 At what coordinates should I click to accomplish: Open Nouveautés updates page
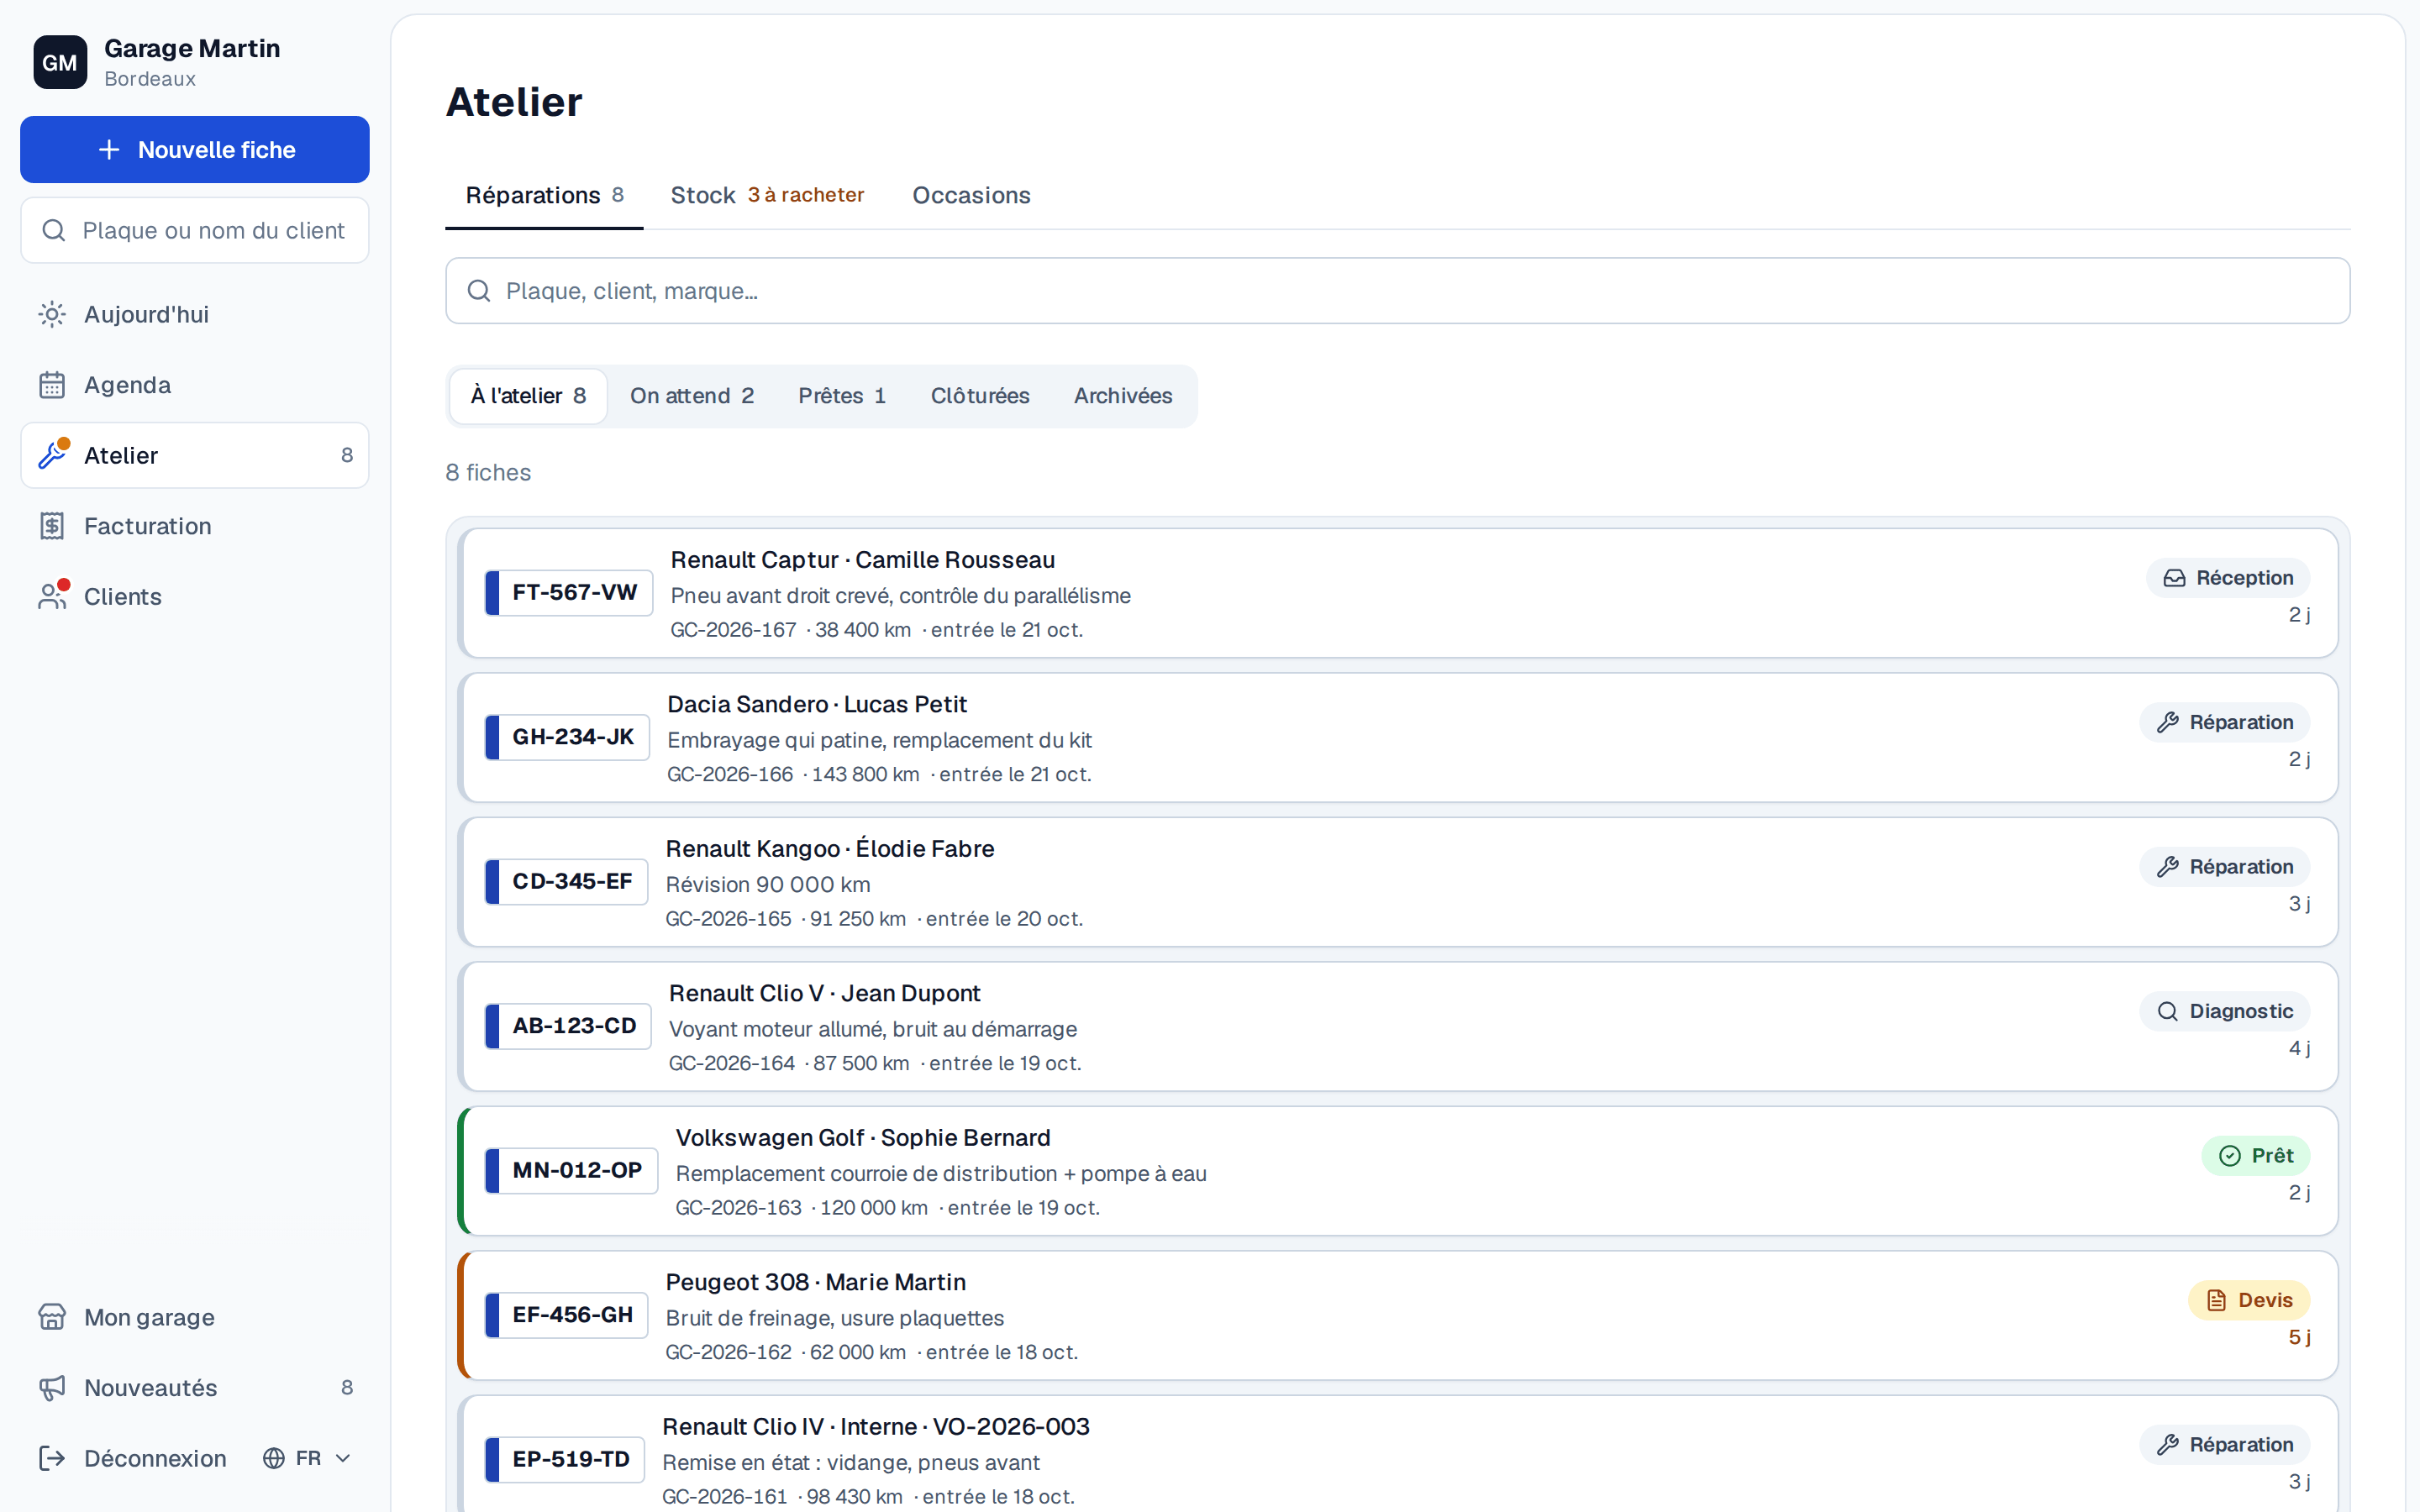(x=195, y=1387)
